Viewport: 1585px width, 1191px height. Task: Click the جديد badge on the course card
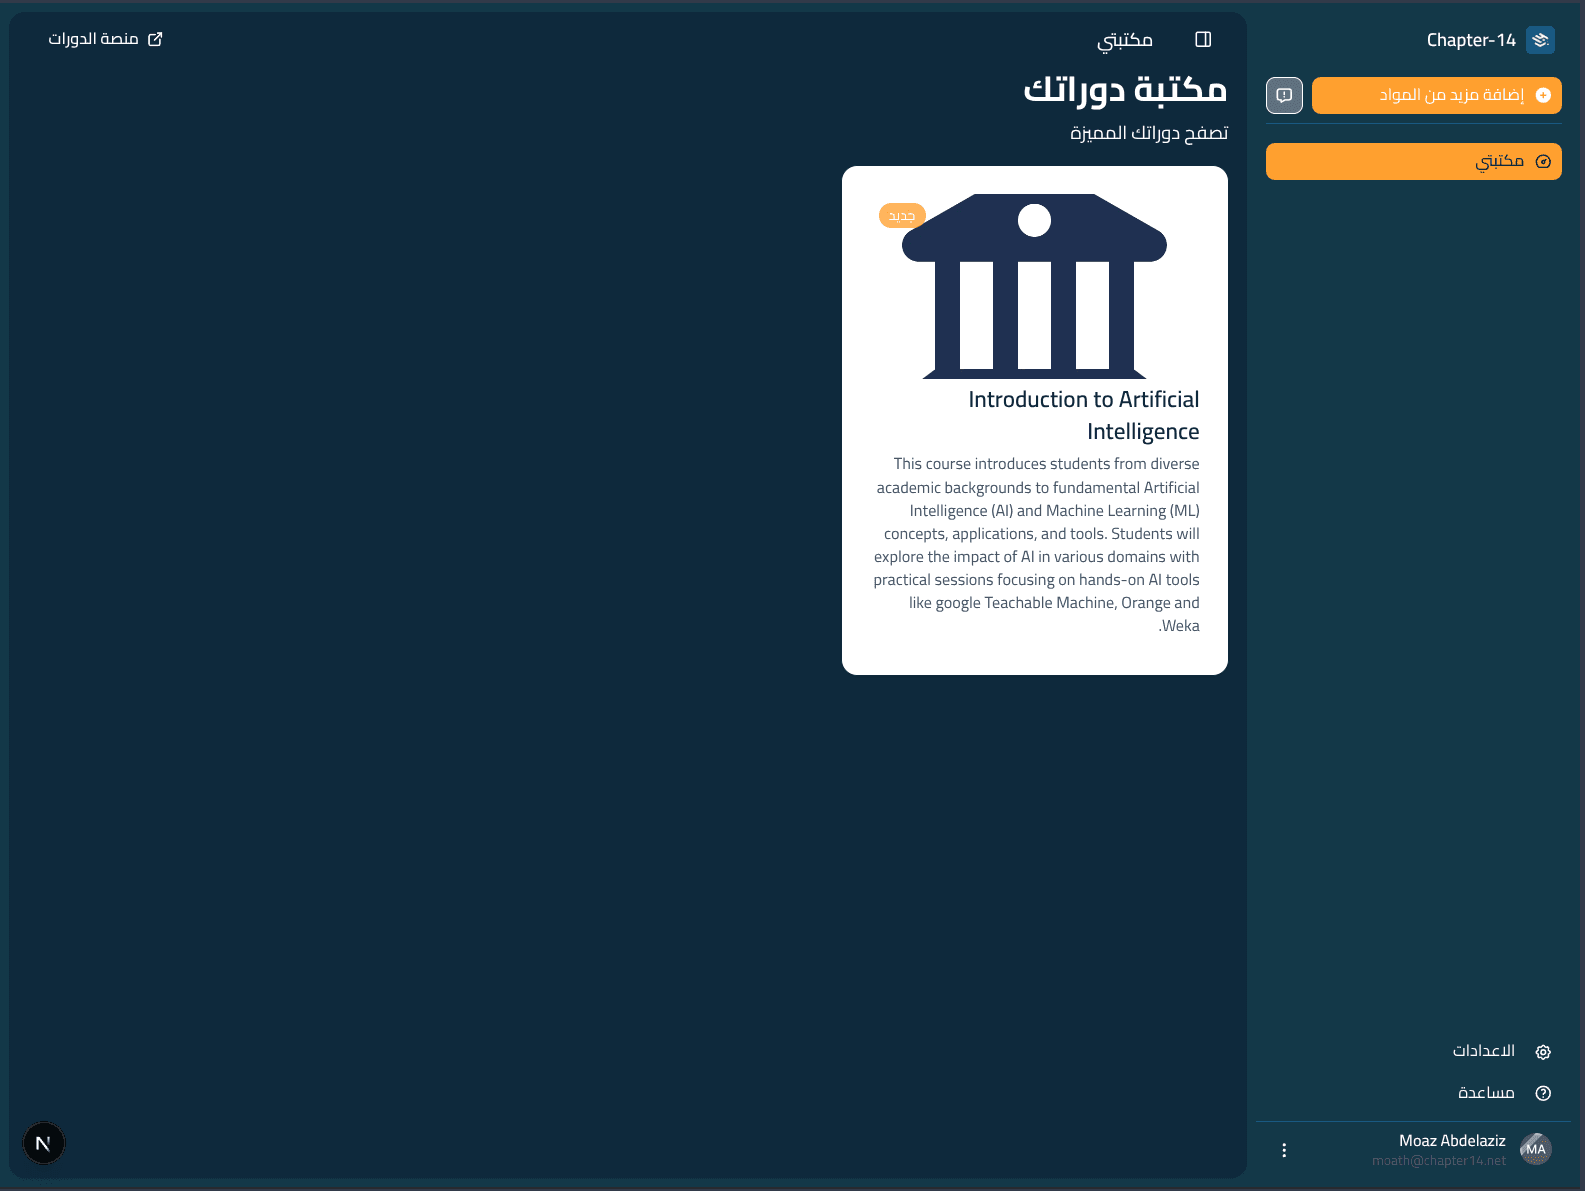click(902, 216)
